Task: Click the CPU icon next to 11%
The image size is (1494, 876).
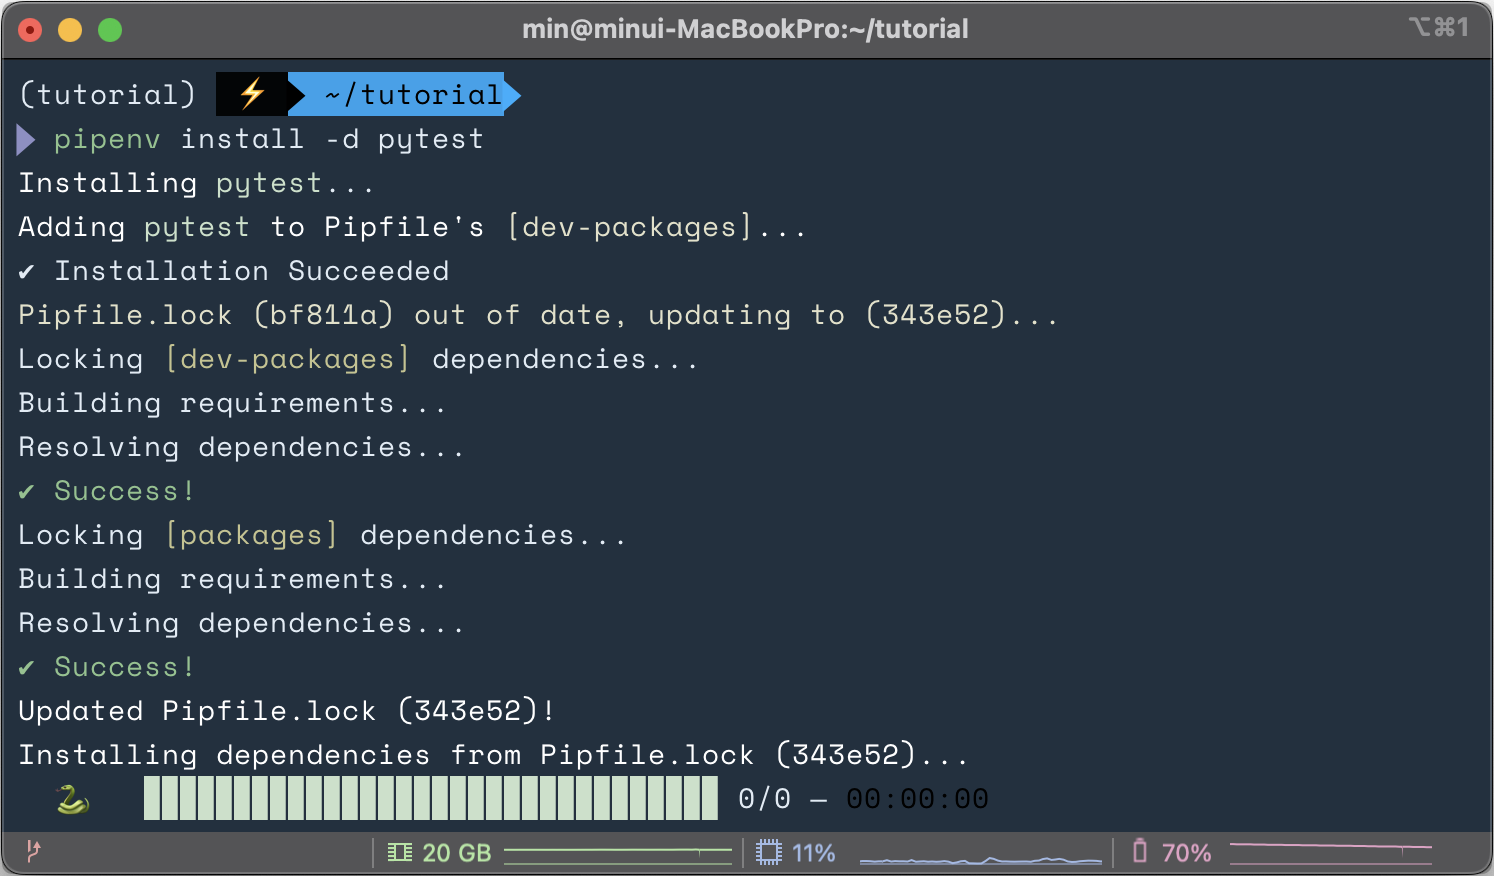Action: [769, 852]
